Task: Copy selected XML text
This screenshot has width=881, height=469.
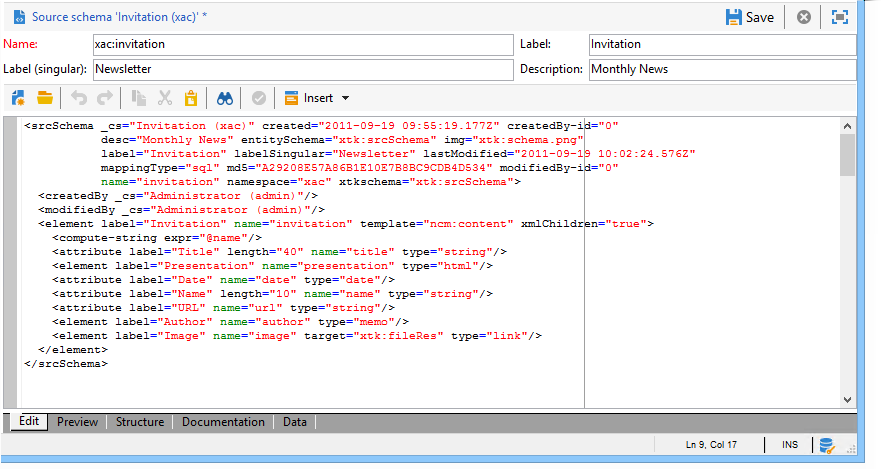Action: pos(138,98)
